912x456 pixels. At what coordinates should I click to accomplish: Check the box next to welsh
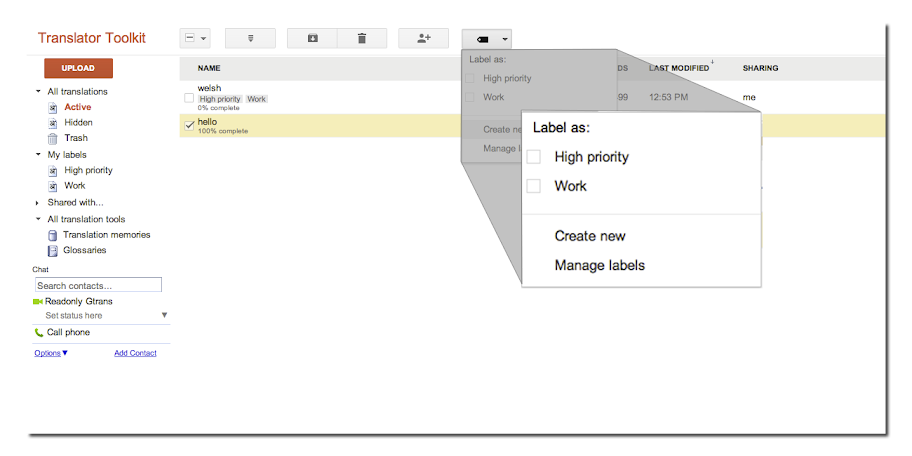(x=189, y=98)
